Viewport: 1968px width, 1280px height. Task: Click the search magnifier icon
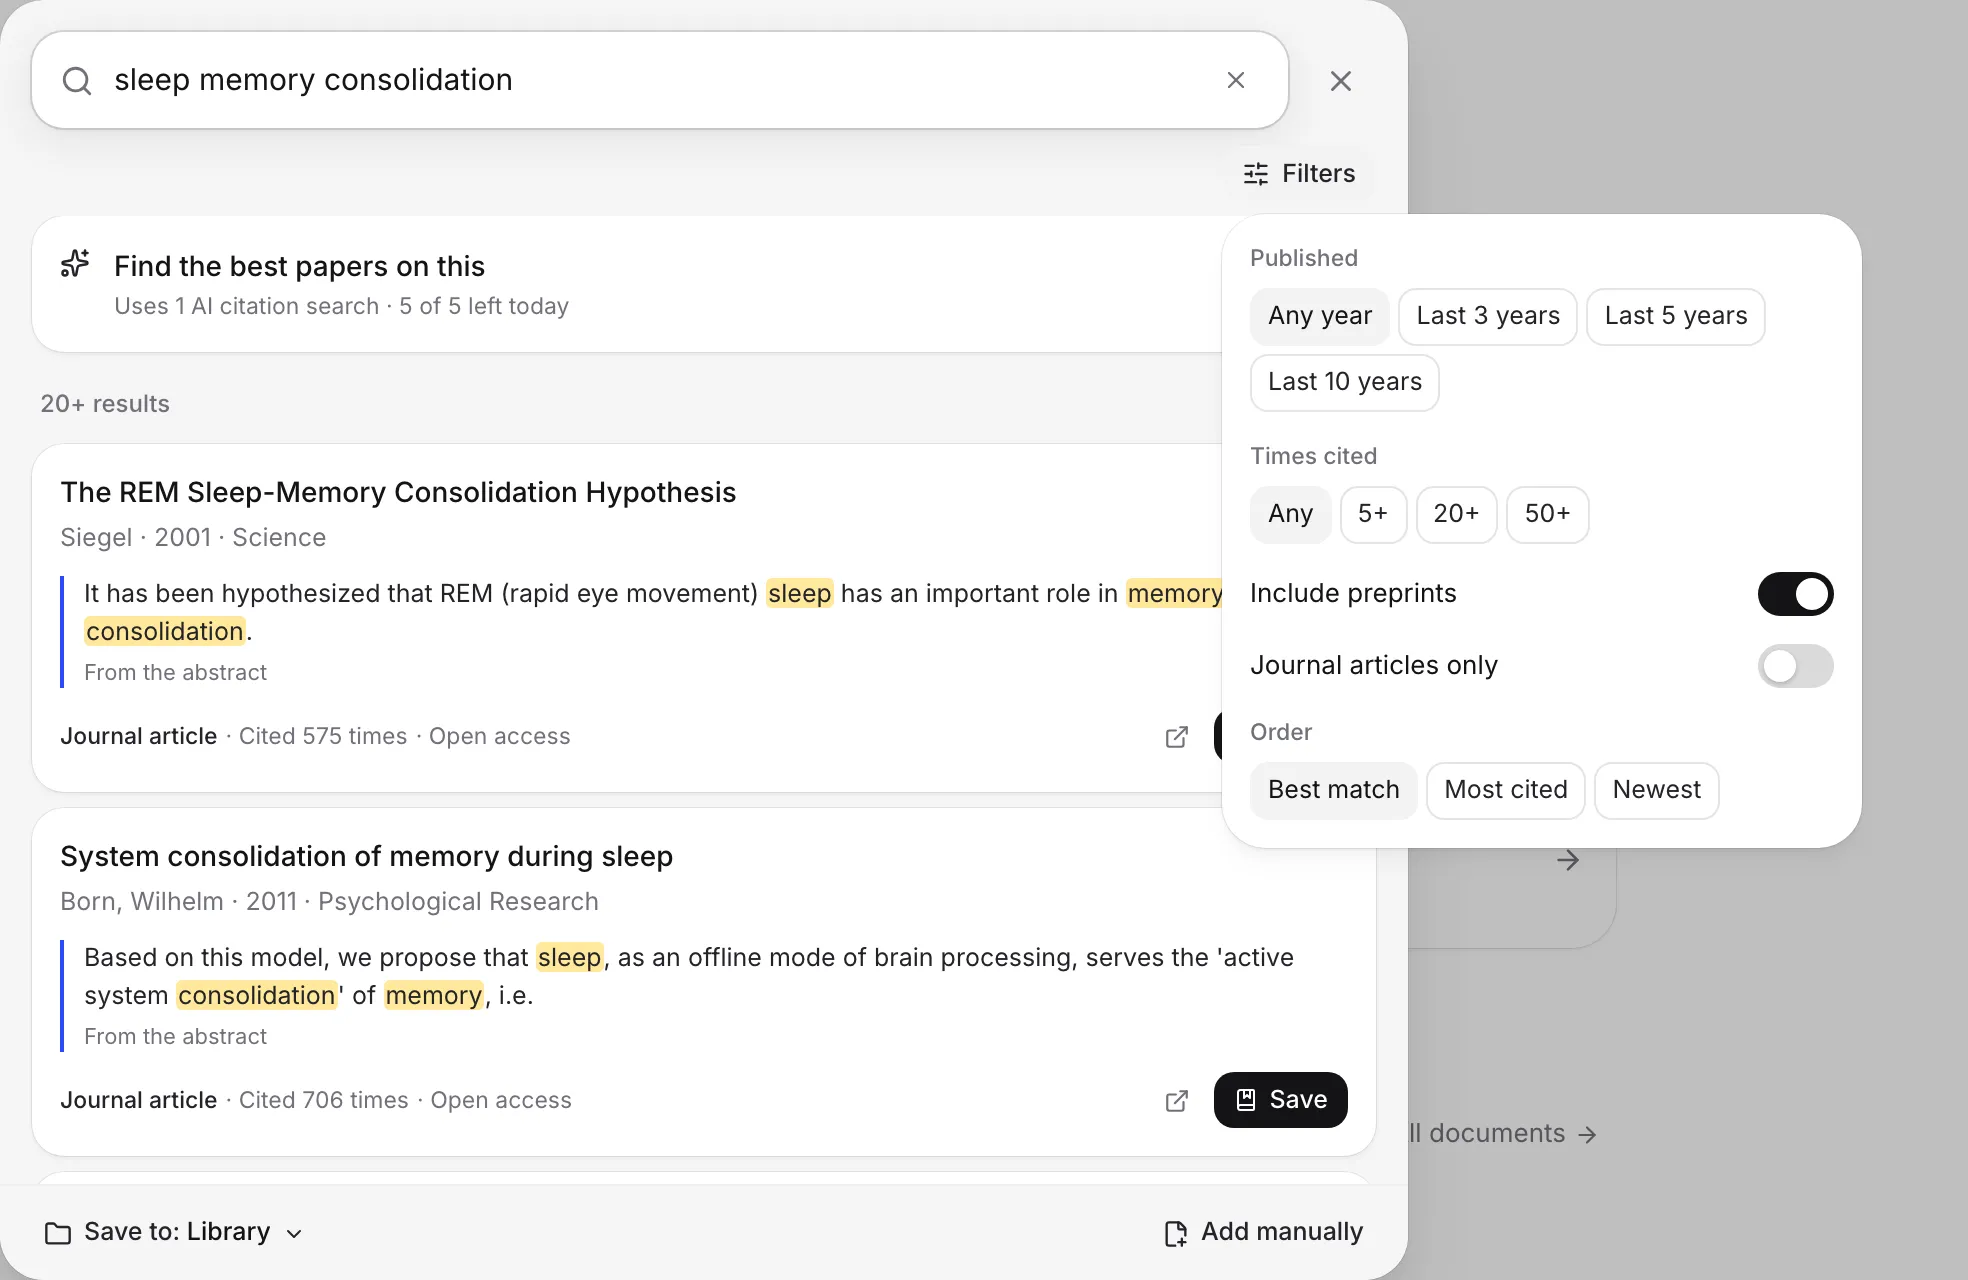click(77, 81)
